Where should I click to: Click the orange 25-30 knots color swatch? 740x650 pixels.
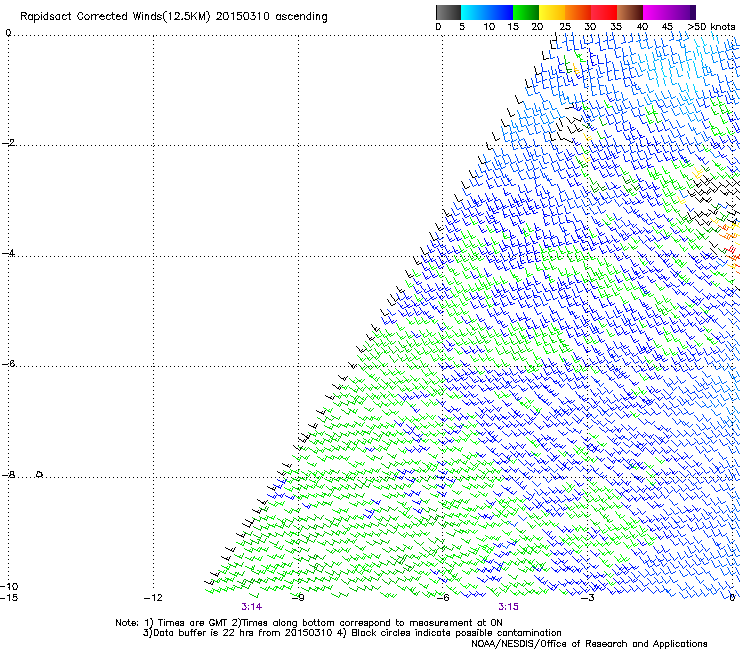pos(578,12)
